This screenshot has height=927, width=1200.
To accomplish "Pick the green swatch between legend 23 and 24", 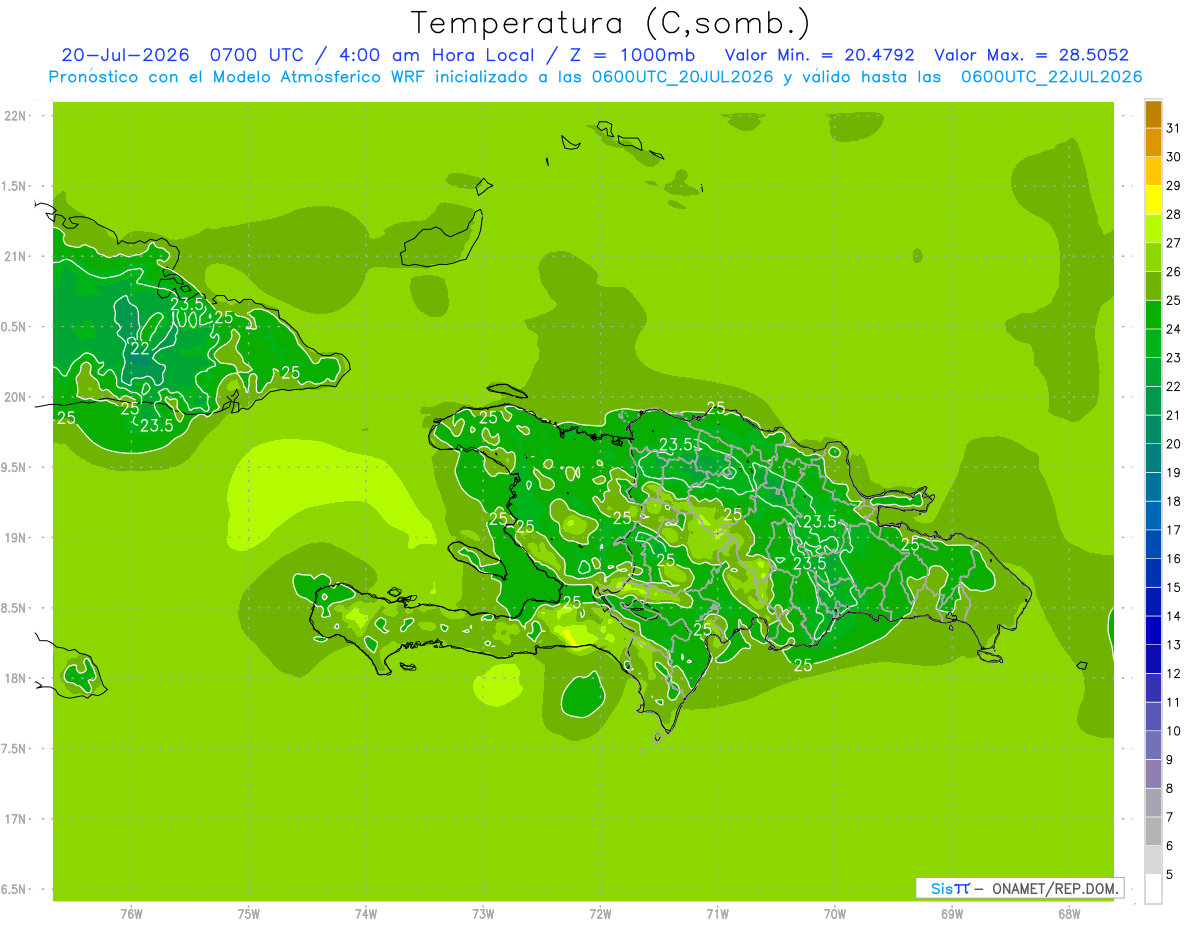I will (x=1153, y=343).
